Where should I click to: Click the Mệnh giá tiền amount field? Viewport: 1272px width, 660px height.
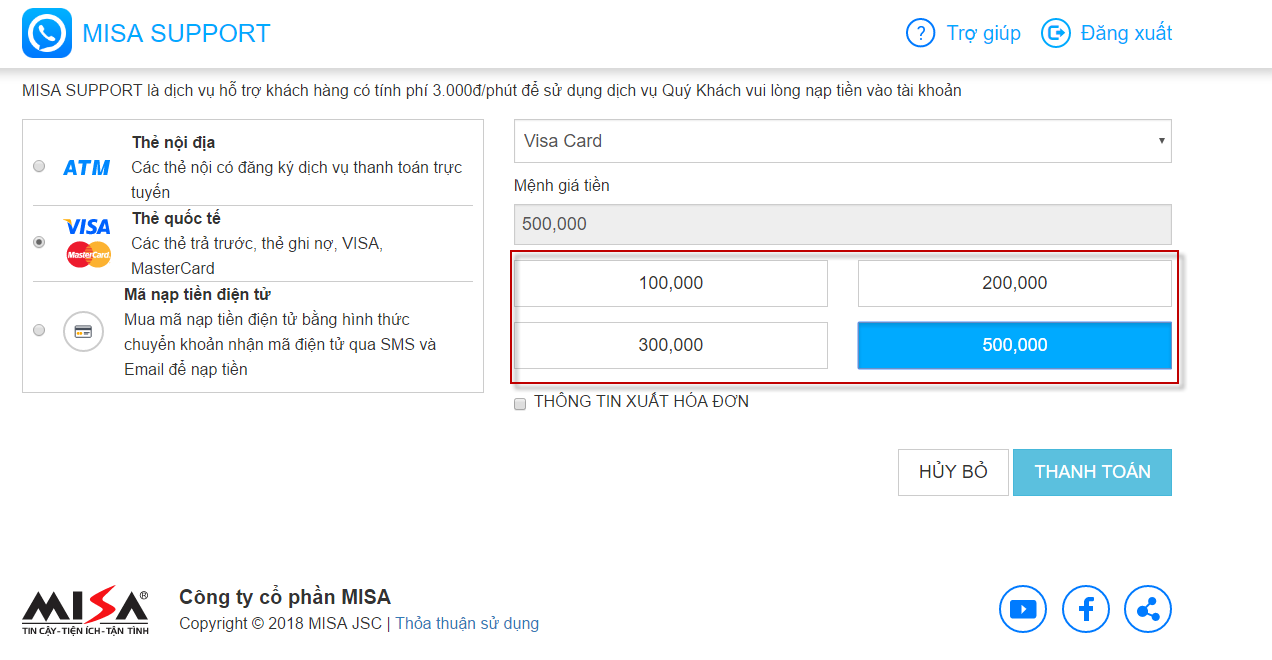point(843,224)
